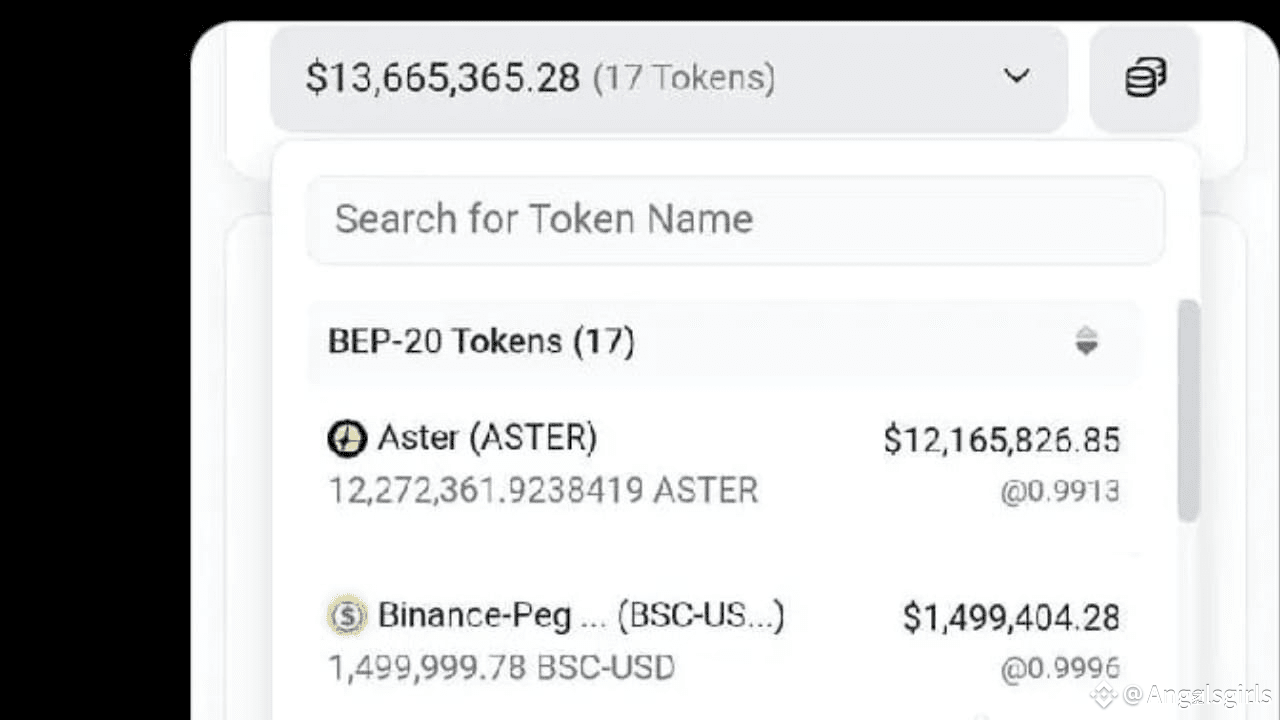Viewport: 1280px width, 720px height.
Task: Click the $12,165,826.85 Aster value
Action: (1001, 439)
